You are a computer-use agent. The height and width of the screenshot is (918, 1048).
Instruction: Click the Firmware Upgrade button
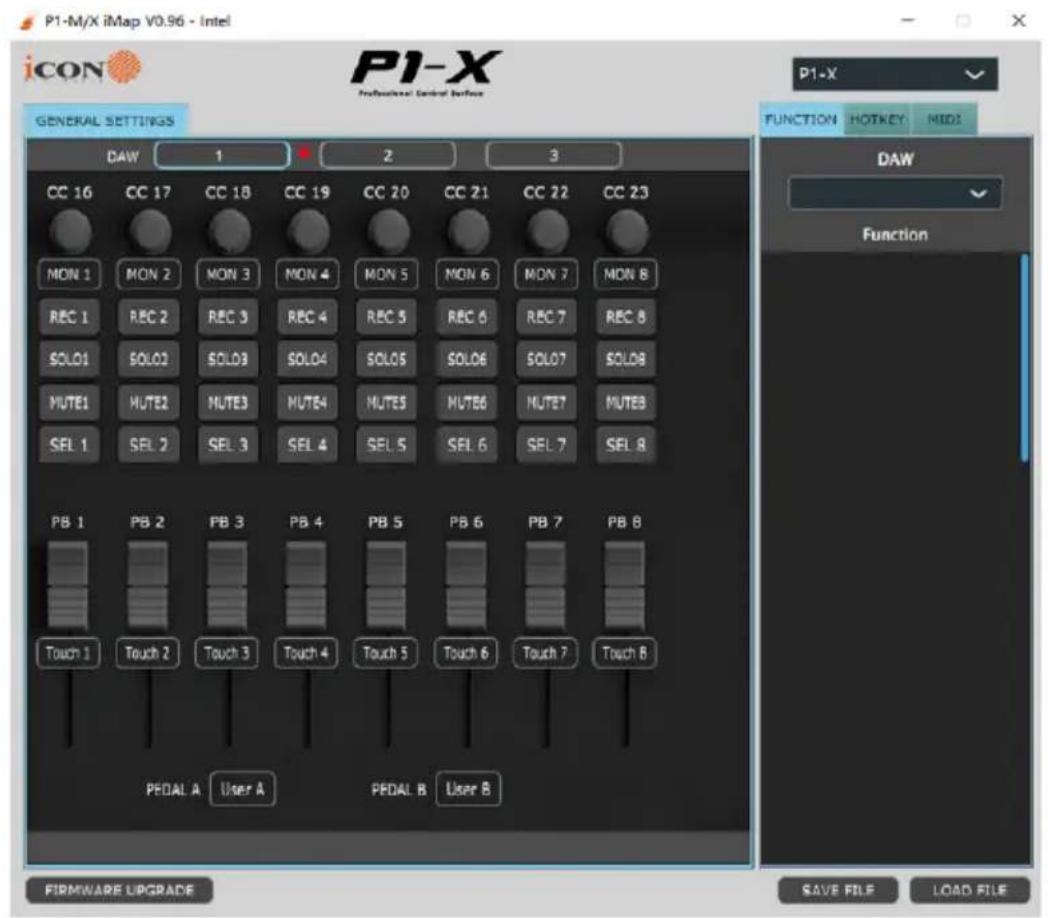119,890
